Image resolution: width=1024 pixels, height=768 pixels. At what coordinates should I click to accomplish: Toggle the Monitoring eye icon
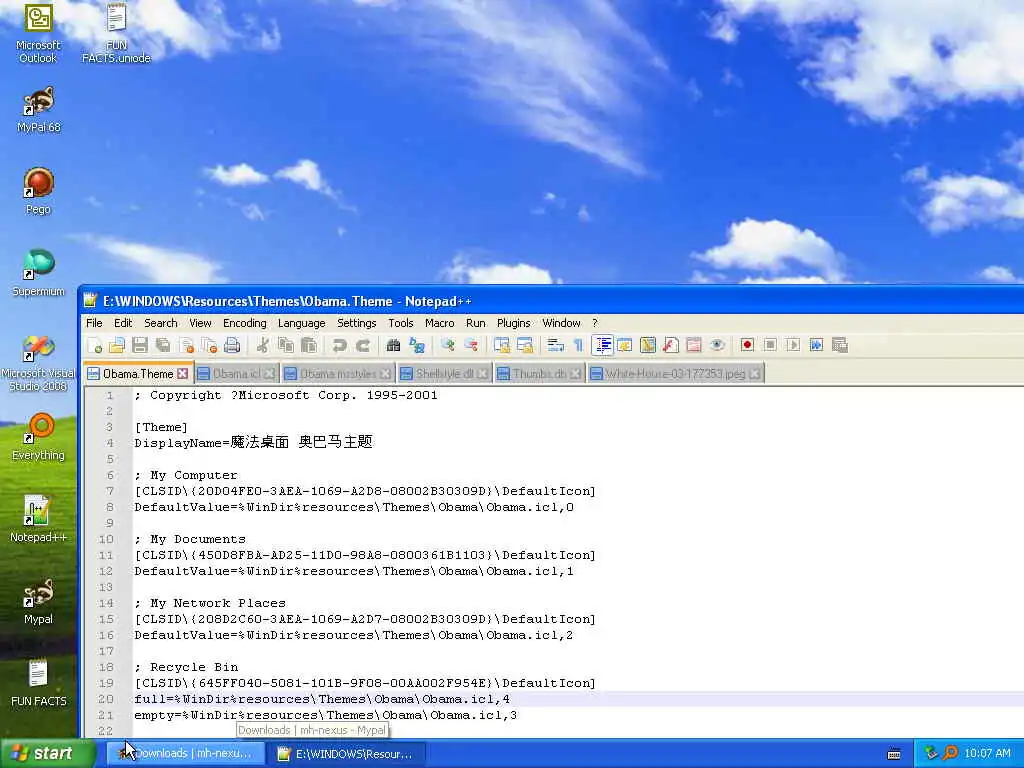717,345
